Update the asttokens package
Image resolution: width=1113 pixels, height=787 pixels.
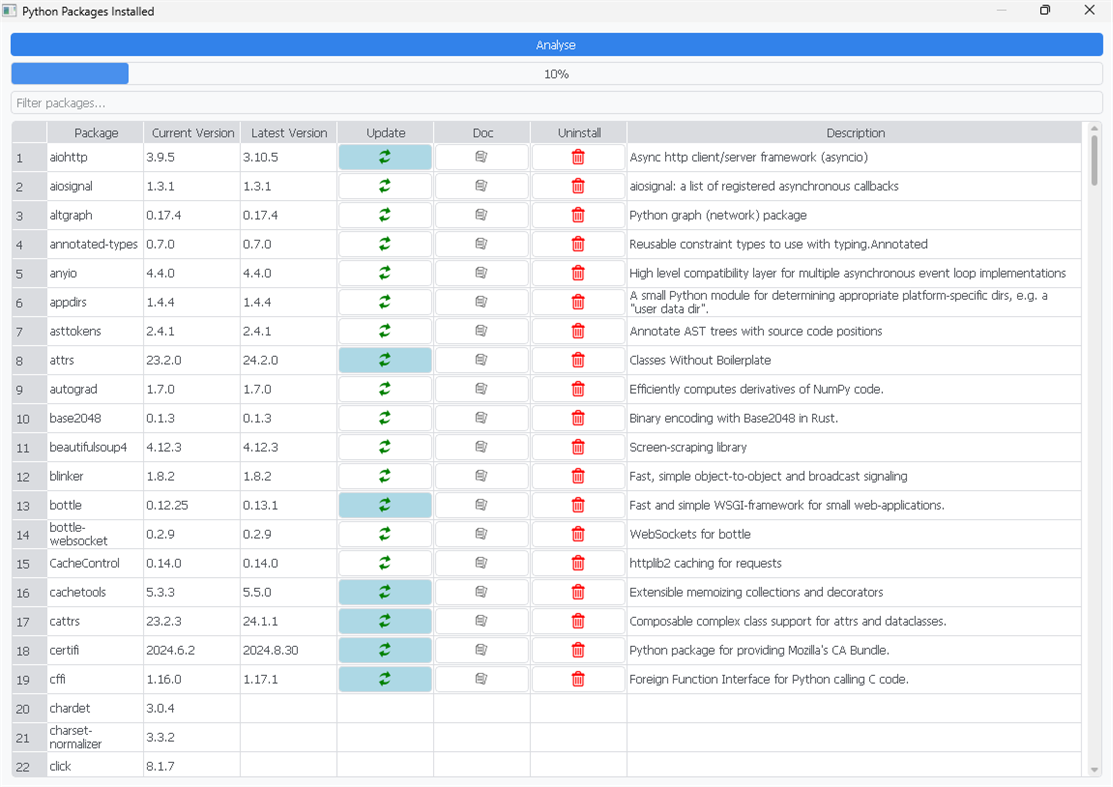point(385,331)
